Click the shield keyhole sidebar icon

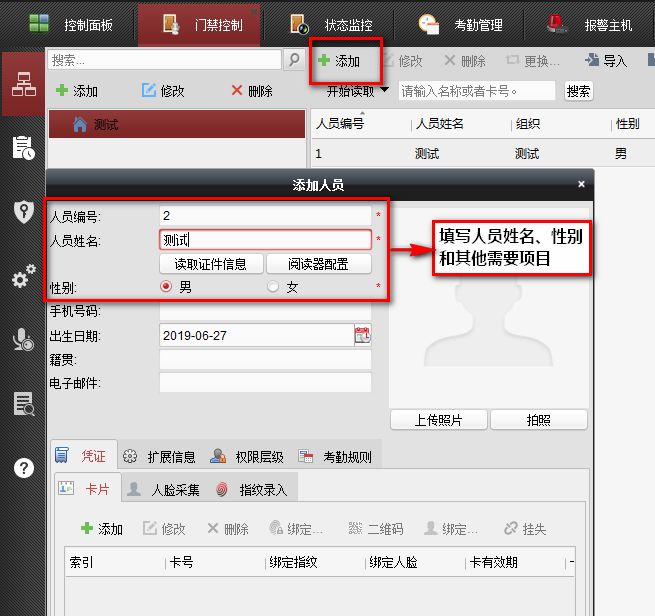[x=22, y=212]
